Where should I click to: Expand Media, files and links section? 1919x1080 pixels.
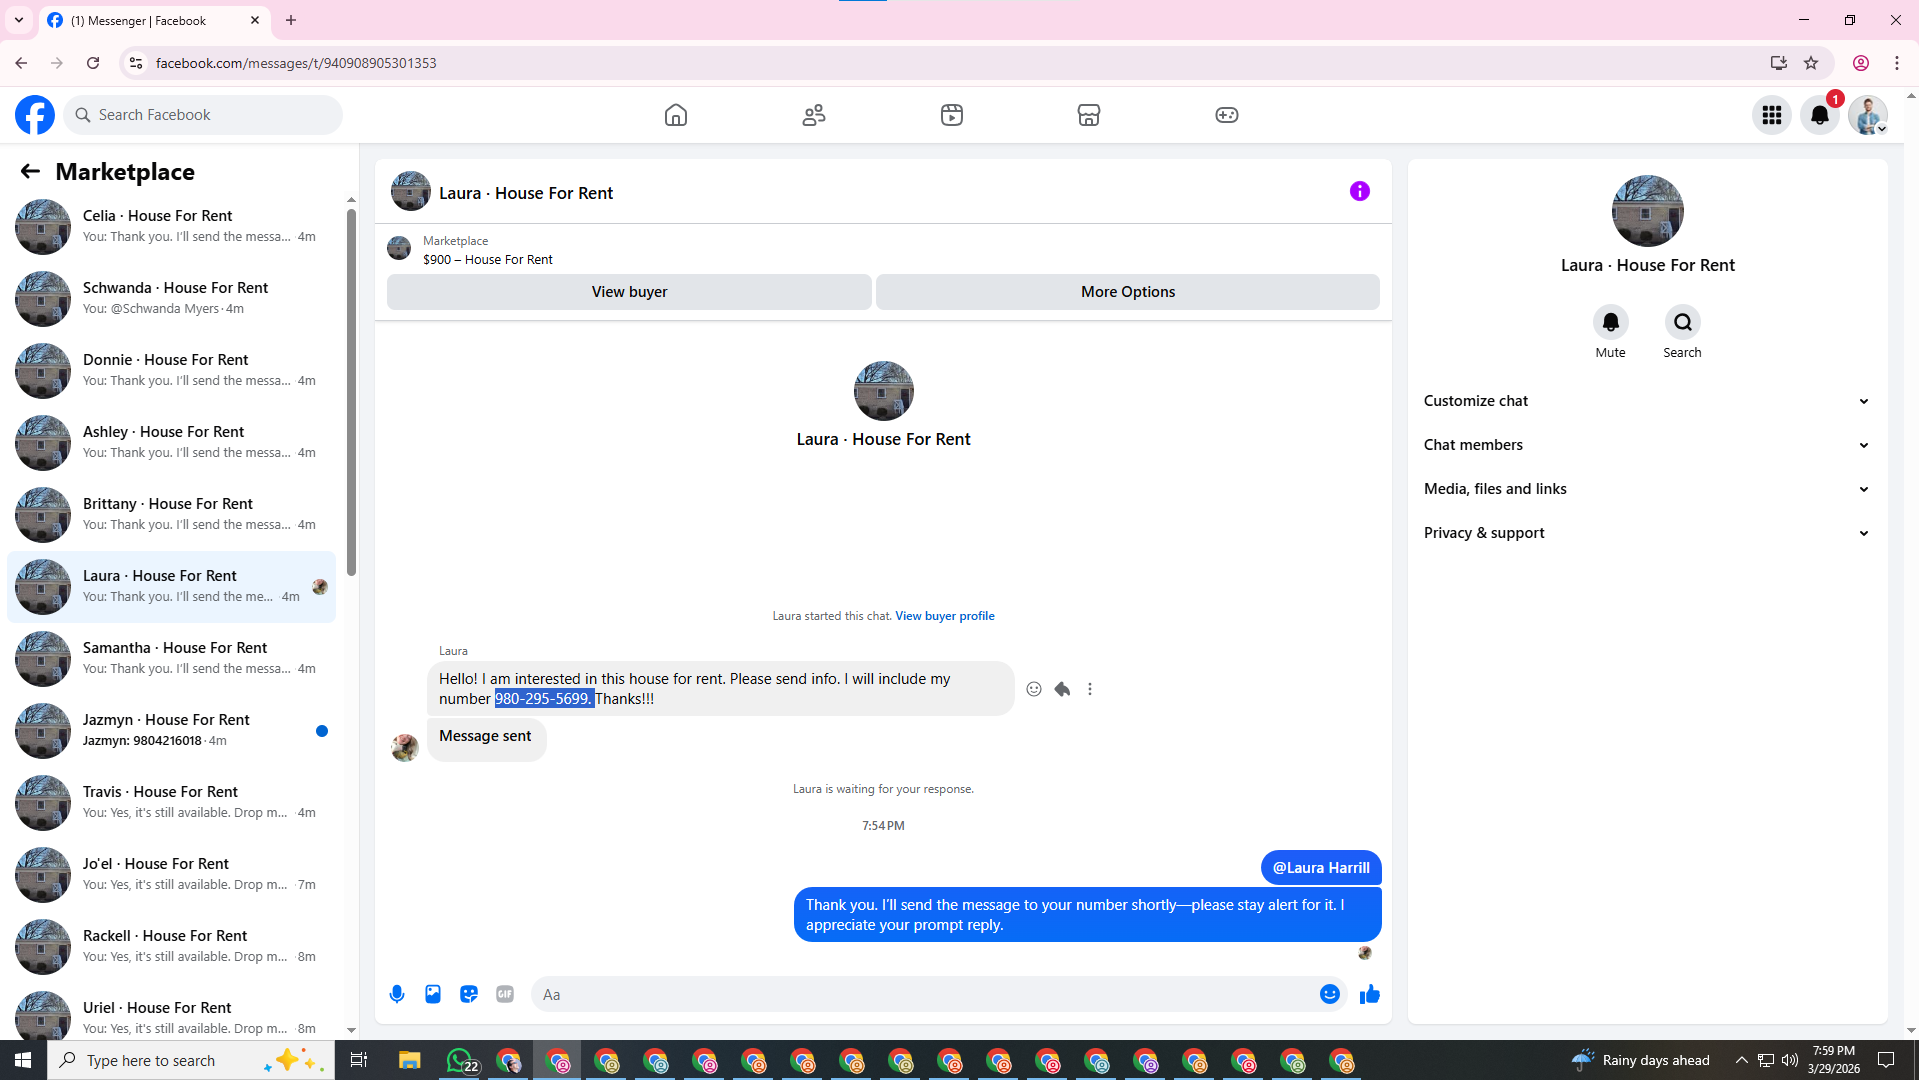1647,489
